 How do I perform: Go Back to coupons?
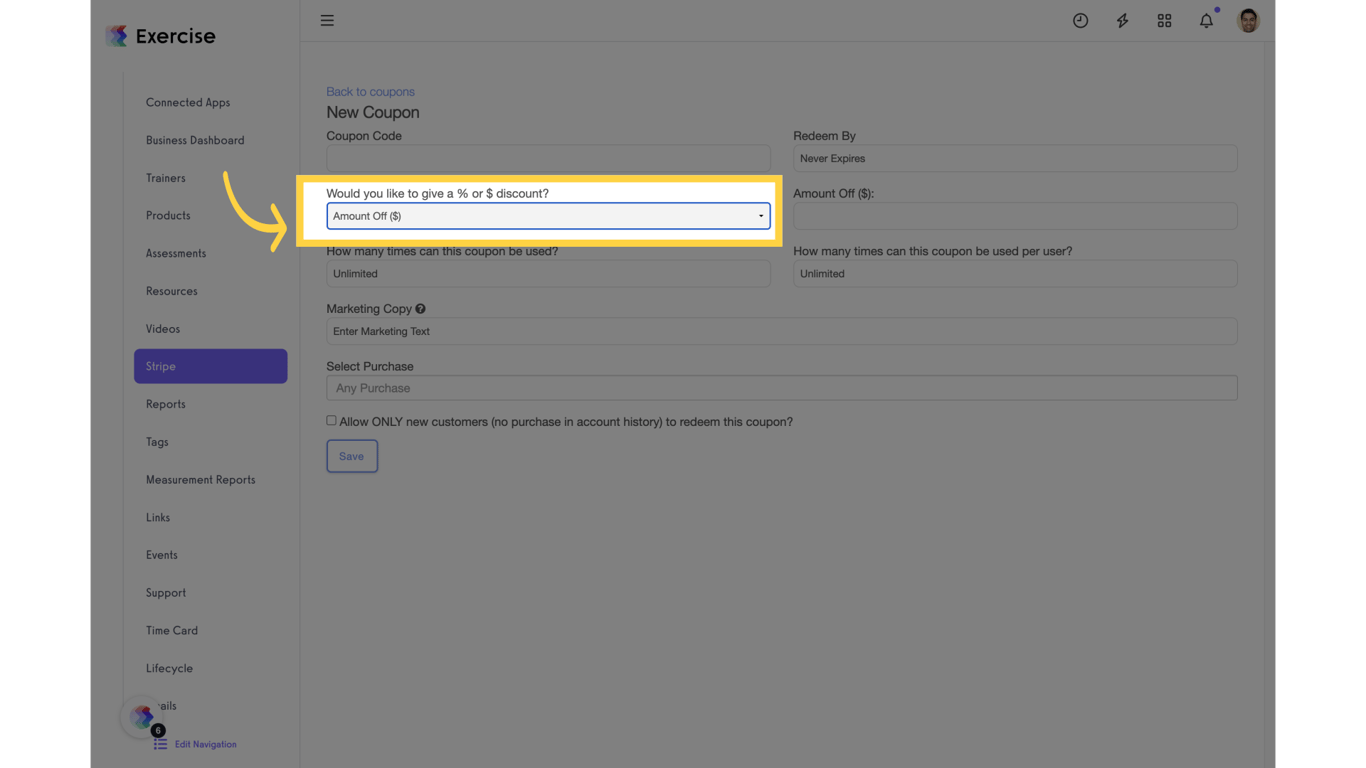[370, 91]
